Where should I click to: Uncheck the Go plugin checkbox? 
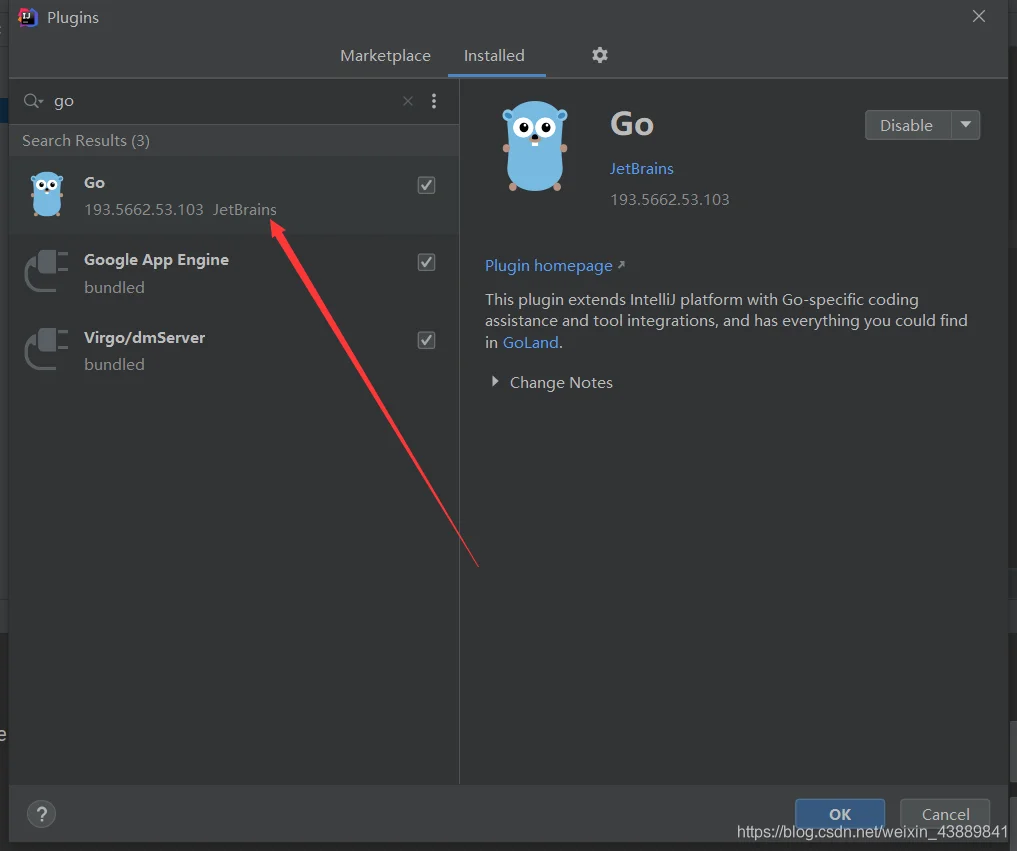[426, 186]
